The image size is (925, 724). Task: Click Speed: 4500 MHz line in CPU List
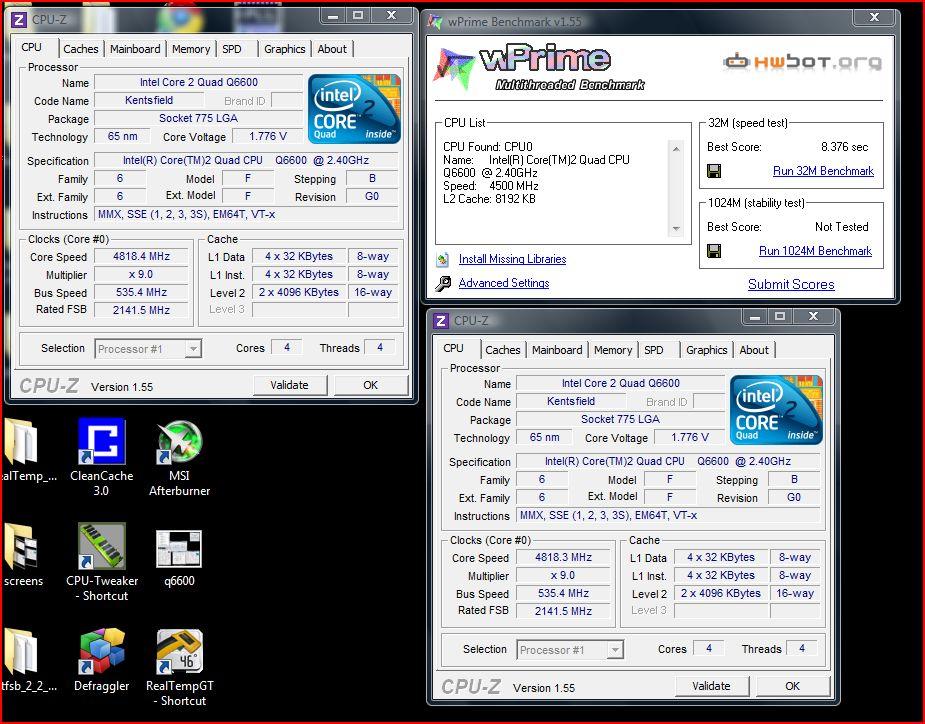(x=491, y=186)
